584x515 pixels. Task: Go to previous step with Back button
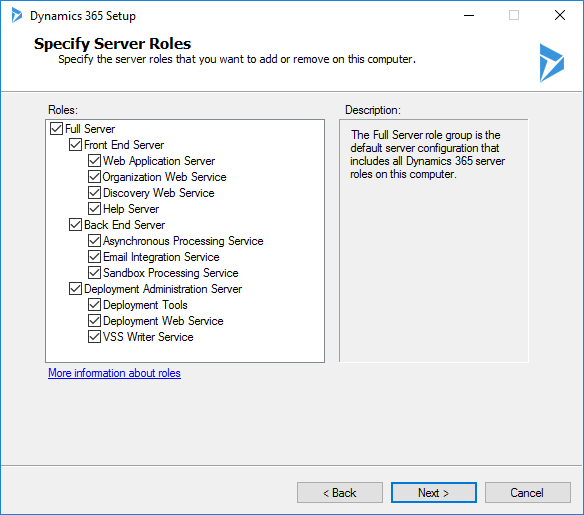click(x=340, y=493)
